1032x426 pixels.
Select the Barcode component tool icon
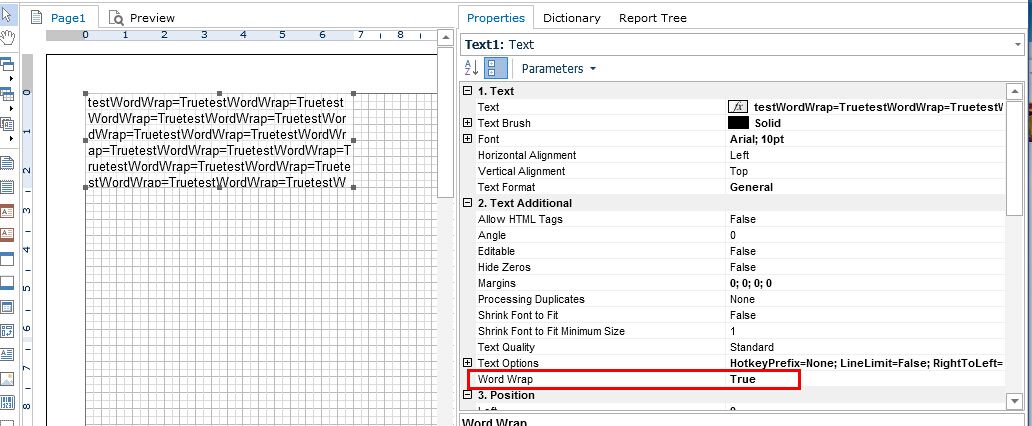[x=7, y=402]
